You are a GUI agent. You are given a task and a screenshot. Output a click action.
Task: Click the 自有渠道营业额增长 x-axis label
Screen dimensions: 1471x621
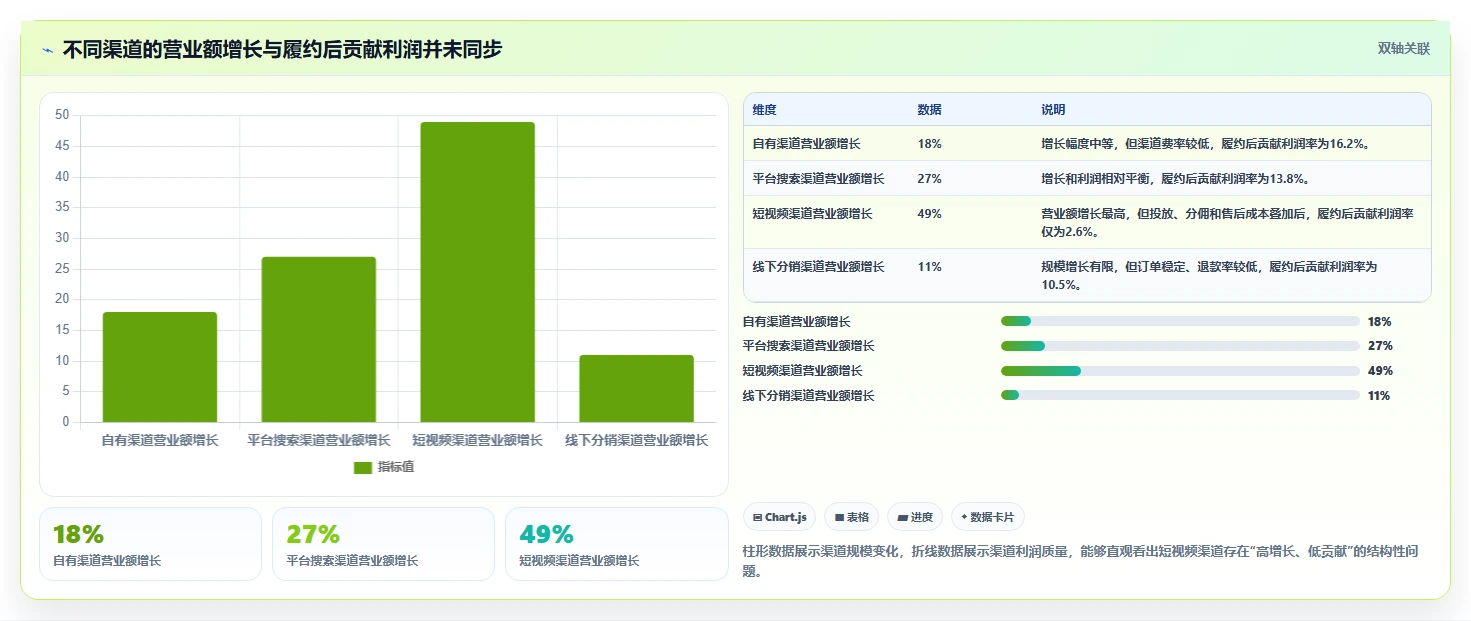160,440
